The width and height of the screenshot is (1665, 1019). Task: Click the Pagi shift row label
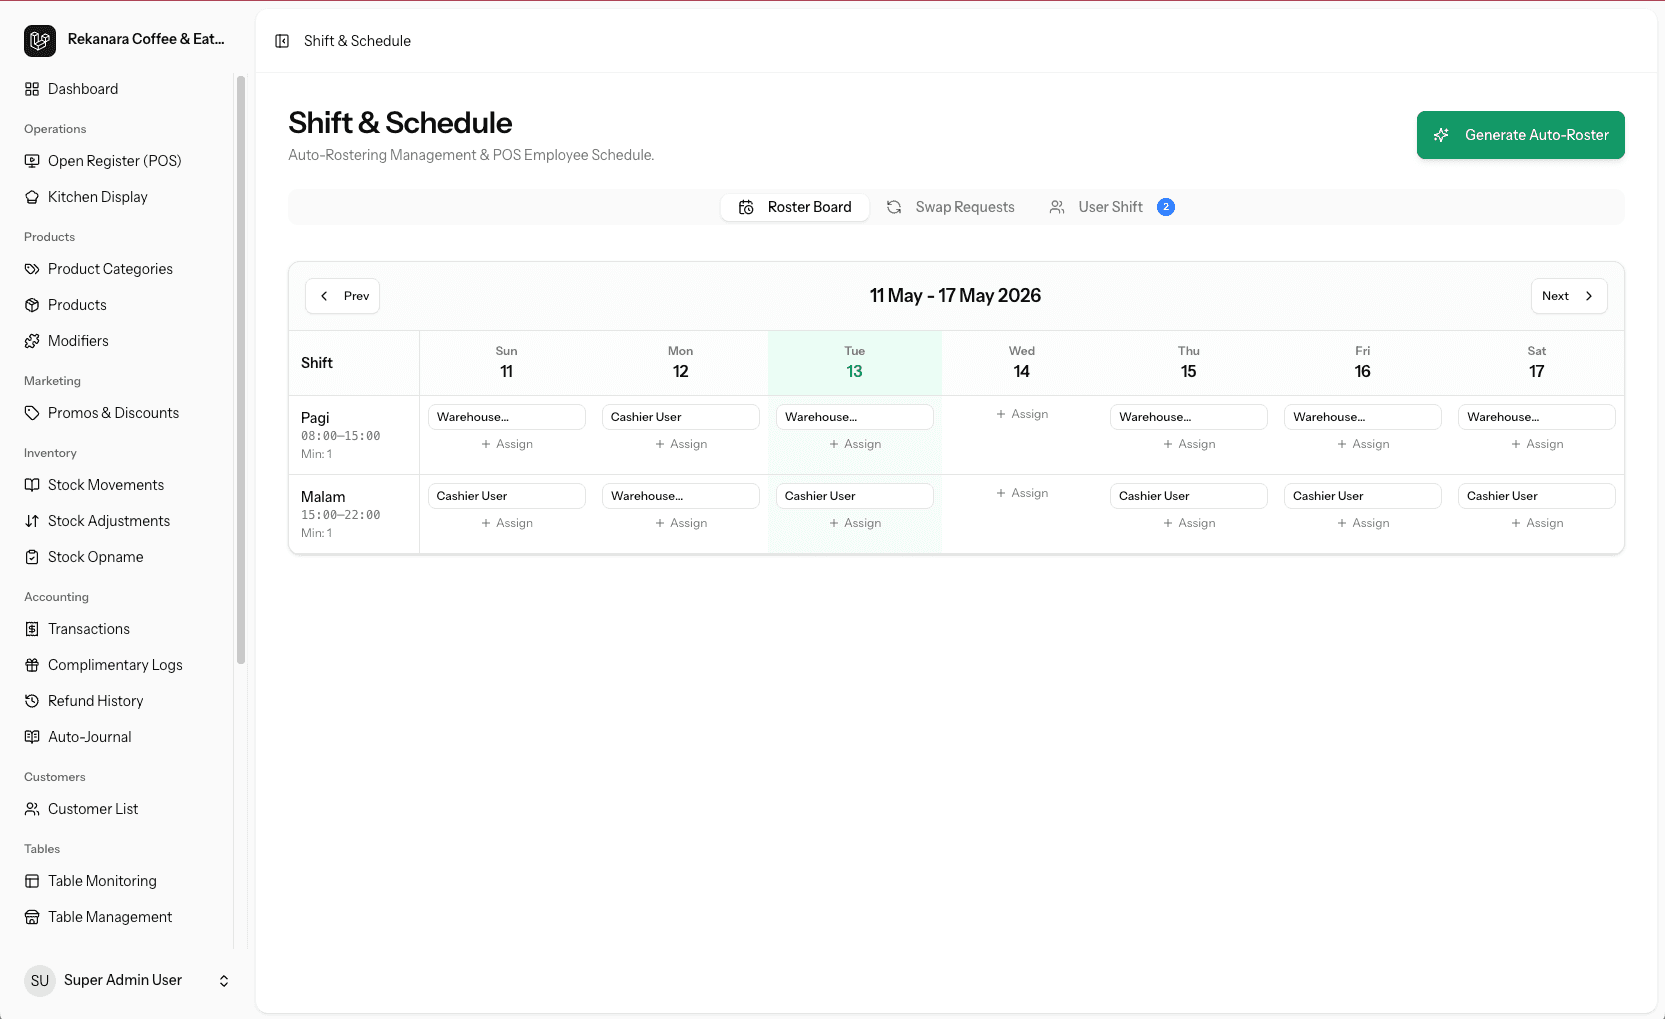click(354, 435)
